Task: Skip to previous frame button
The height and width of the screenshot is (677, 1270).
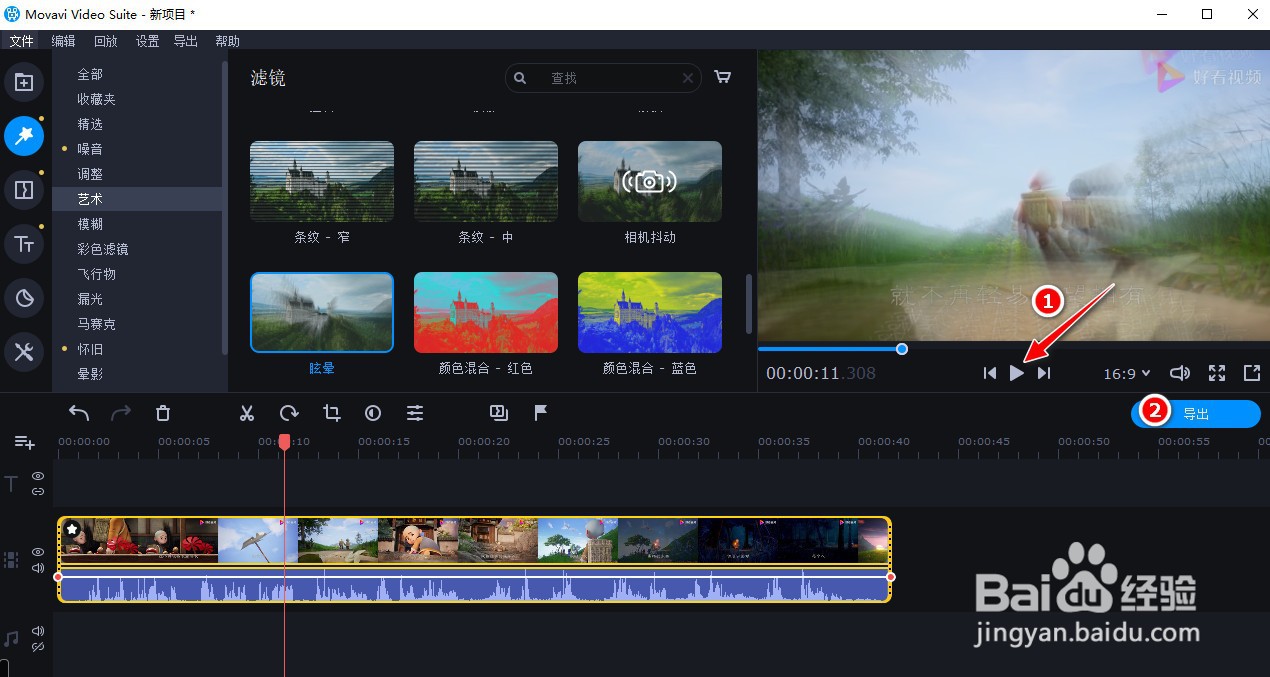Action: click(989, 373)
